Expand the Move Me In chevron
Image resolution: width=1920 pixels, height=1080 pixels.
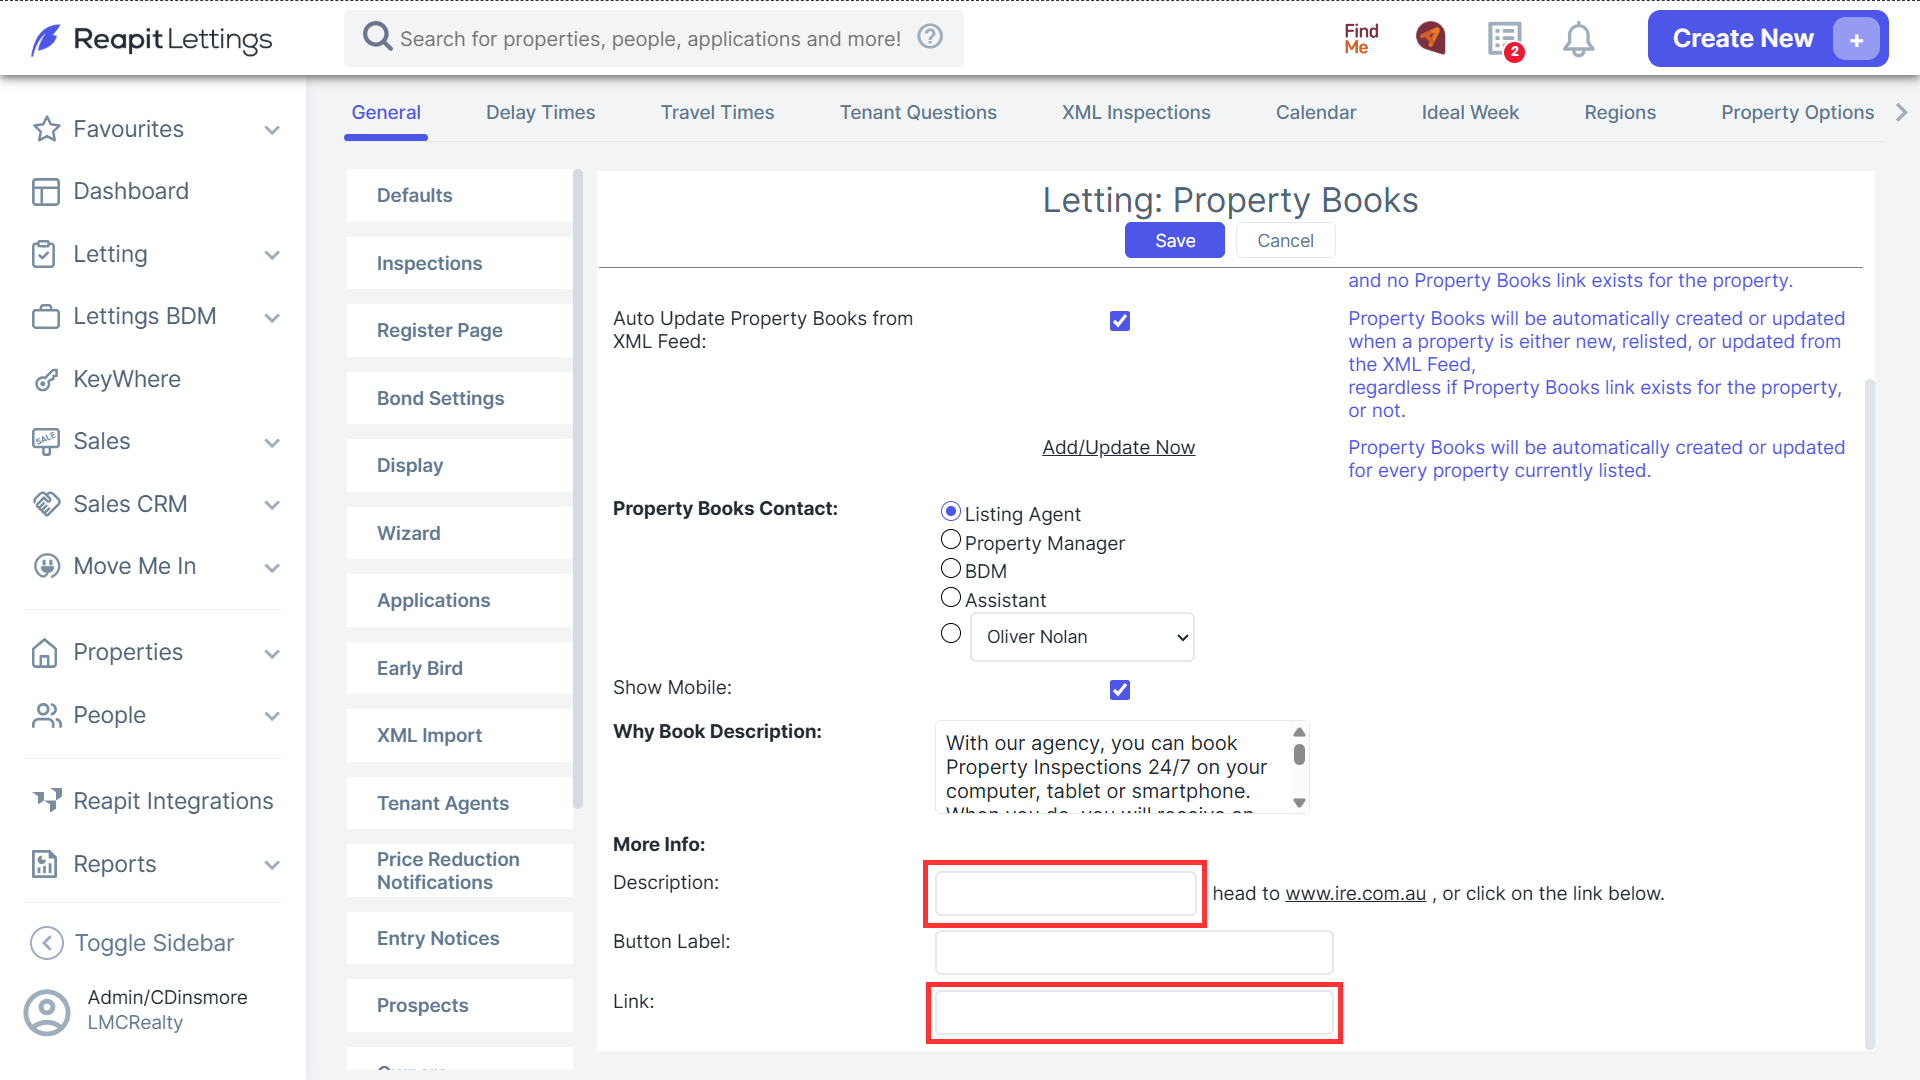[x=272, y=568]
